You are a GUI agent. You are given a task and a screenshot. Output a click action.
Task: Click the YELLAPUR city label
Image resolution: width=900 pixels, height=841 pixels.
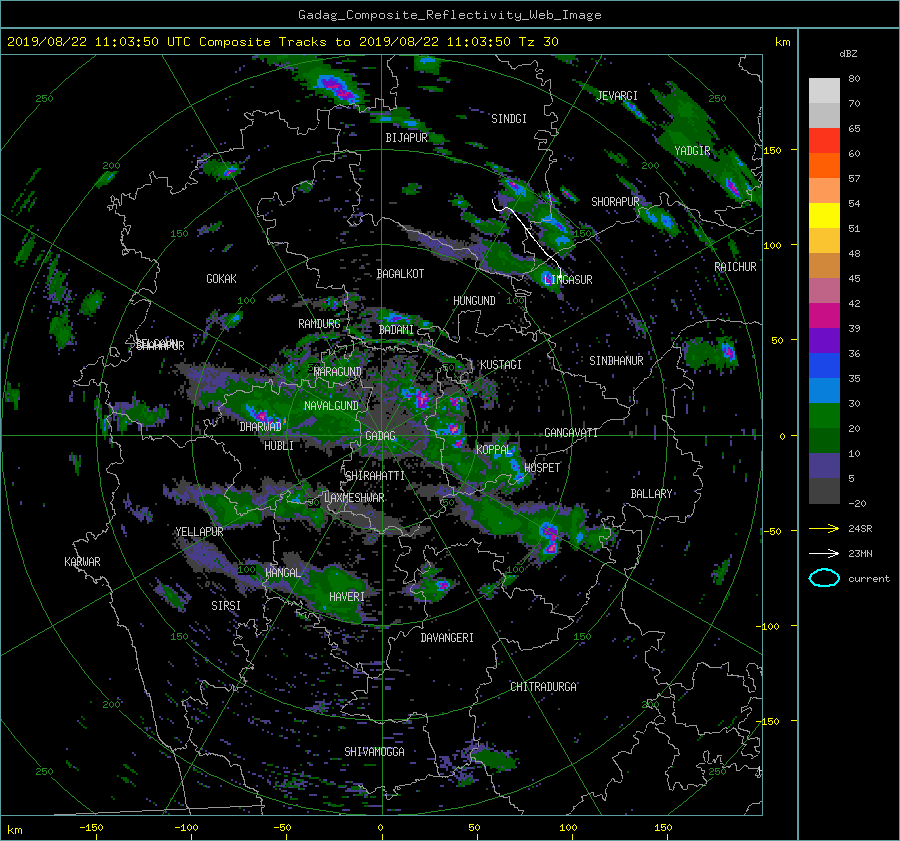pos(199,532)
